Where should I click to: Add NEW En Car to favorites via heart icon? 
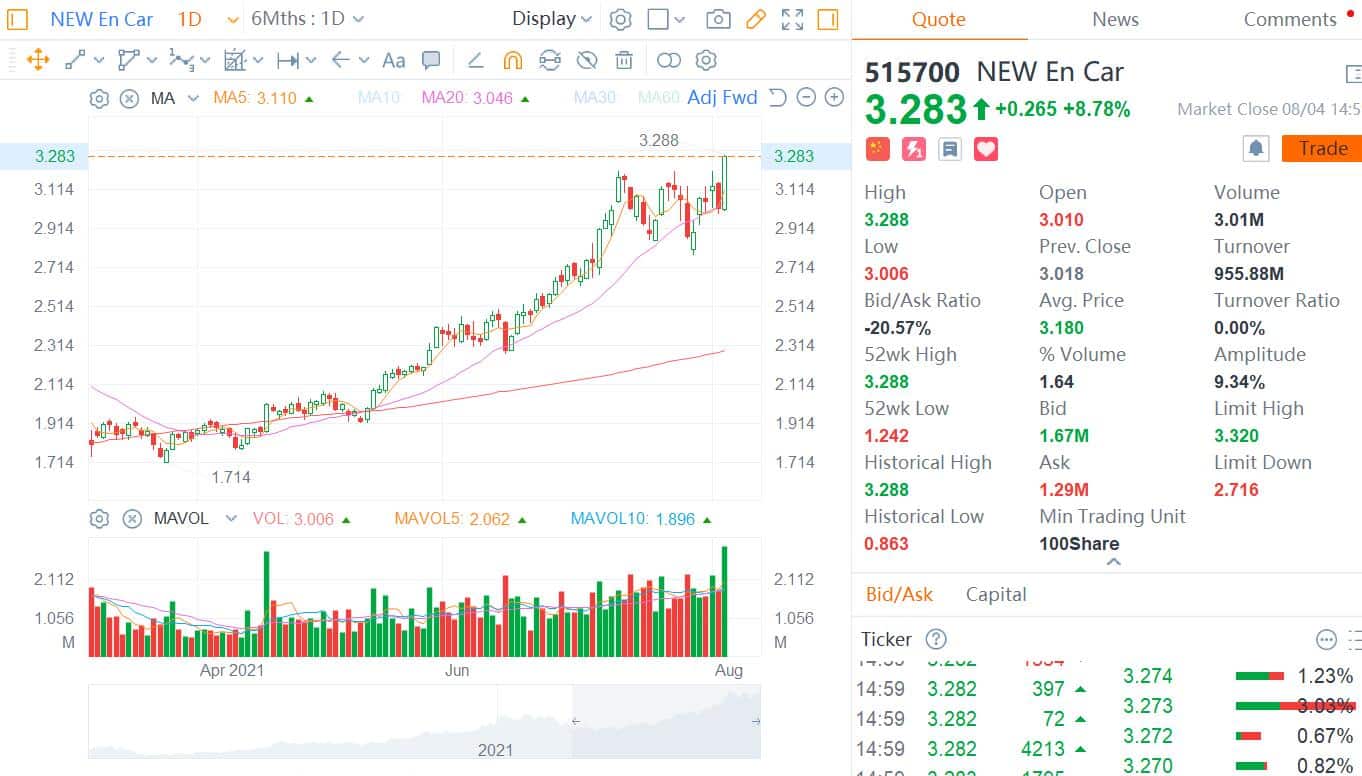point(986,148)
